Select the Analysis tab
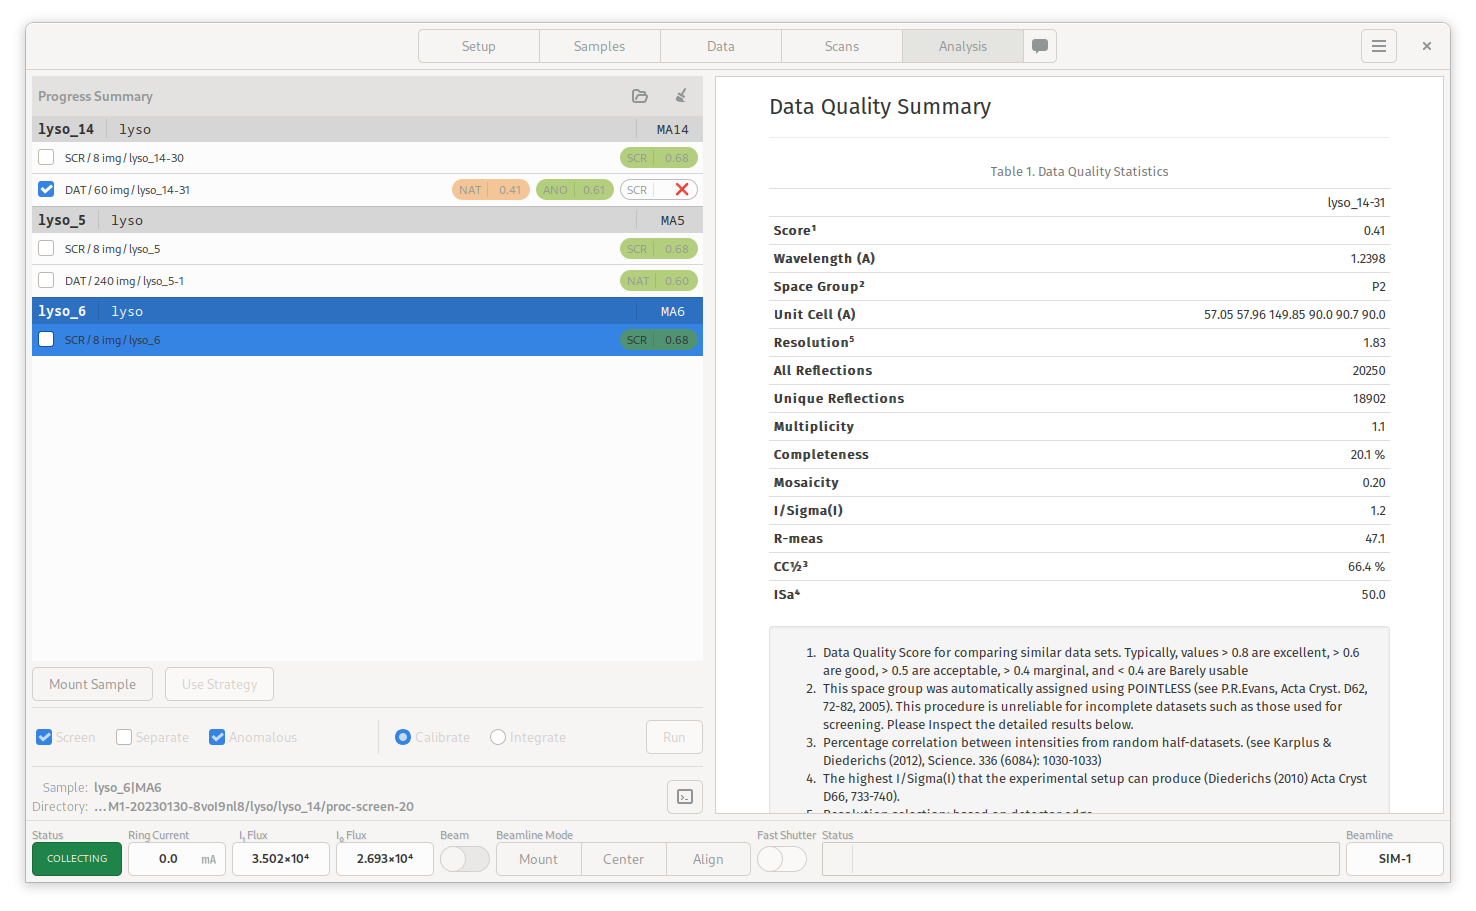Viewport: 1476px width, 911px height. [963, 46]
